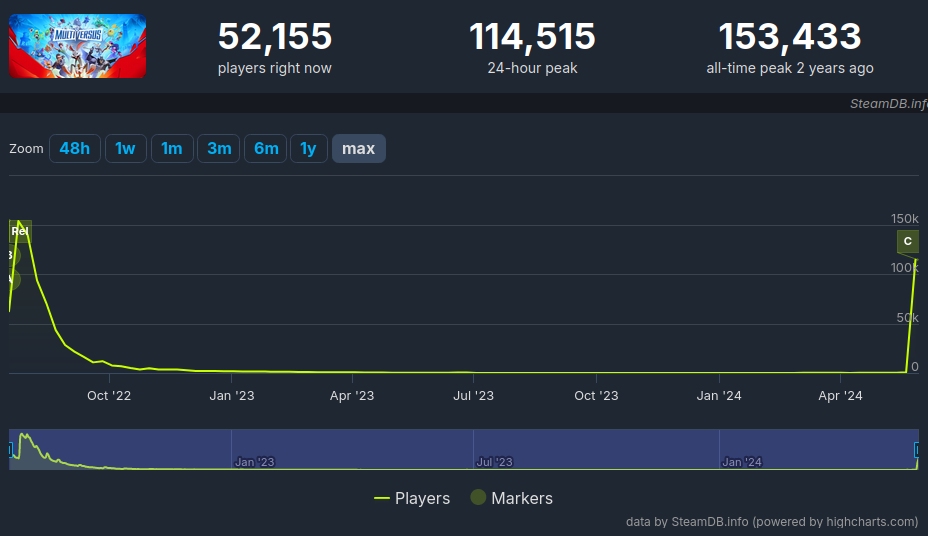Switch zoom to 1m

(172, 149)
